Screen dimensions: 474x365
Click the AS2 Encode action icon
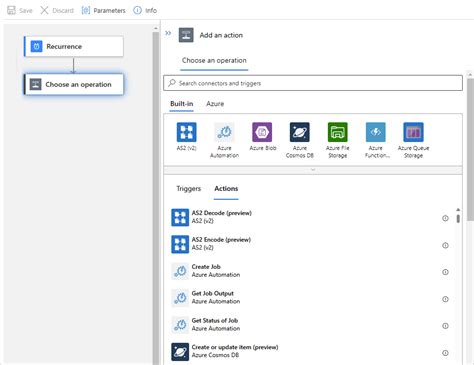[x=180, y=244]
